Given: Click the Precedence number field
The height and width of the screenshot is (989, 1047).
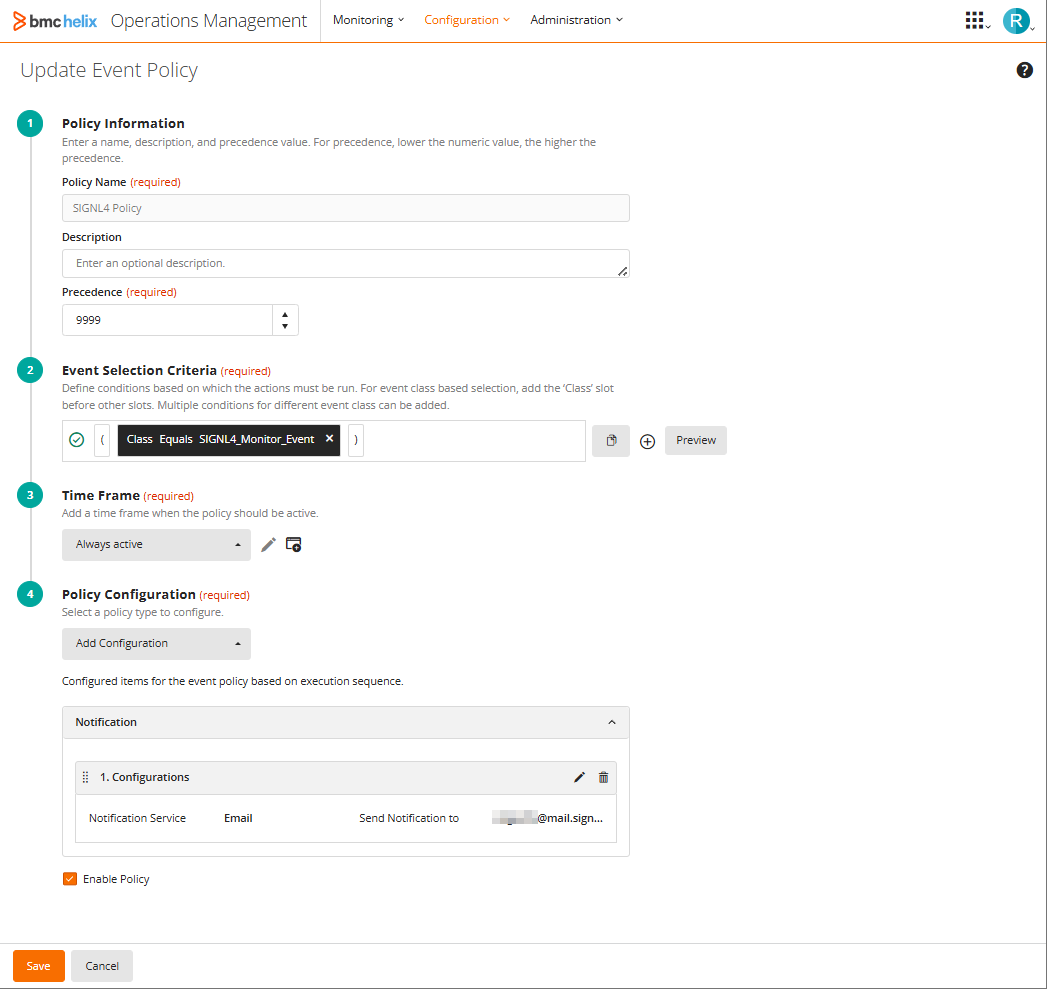Looking at the screenshot, I should (x=167, y=321).
